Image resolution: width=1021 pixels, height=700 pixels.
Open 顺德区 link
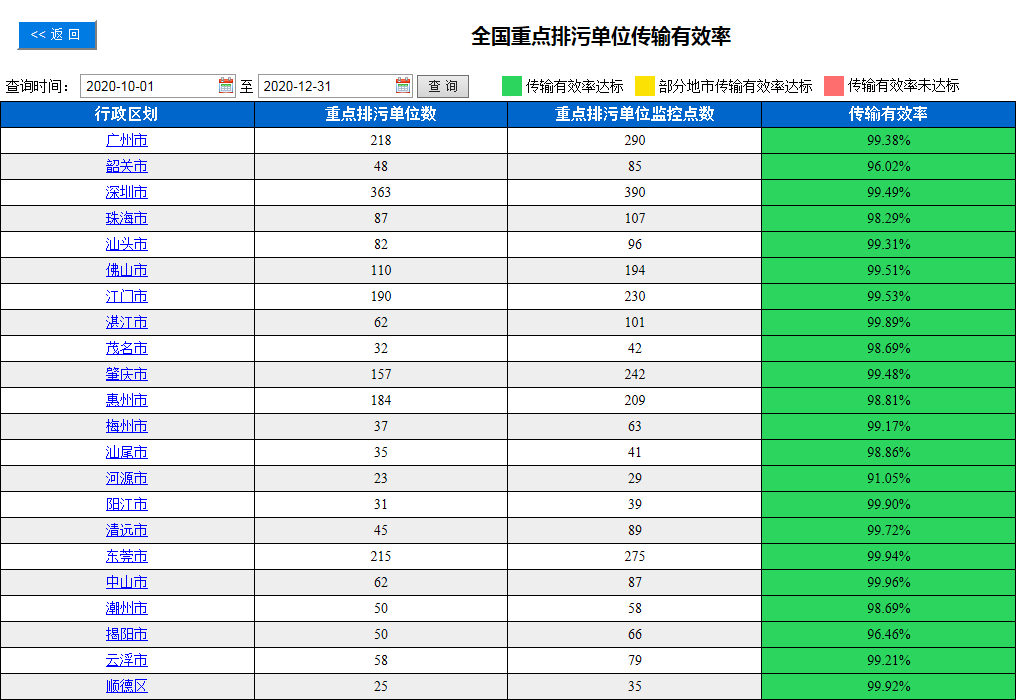pyautogui.click(x=127, y=686)
